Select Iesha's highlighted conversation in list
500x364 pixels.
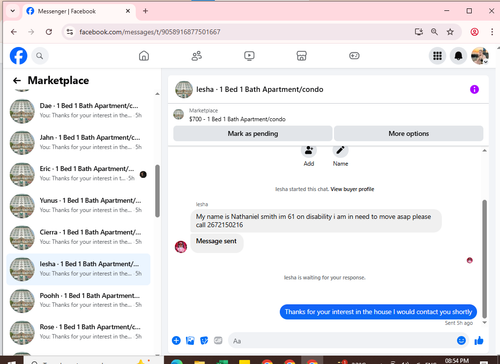click(79, 269)
